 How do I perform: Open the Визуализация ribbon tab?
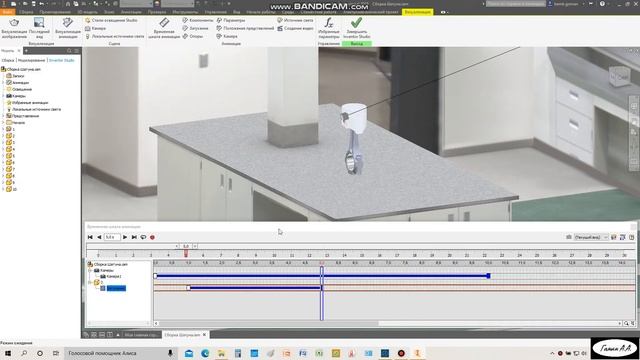point(417,12)
